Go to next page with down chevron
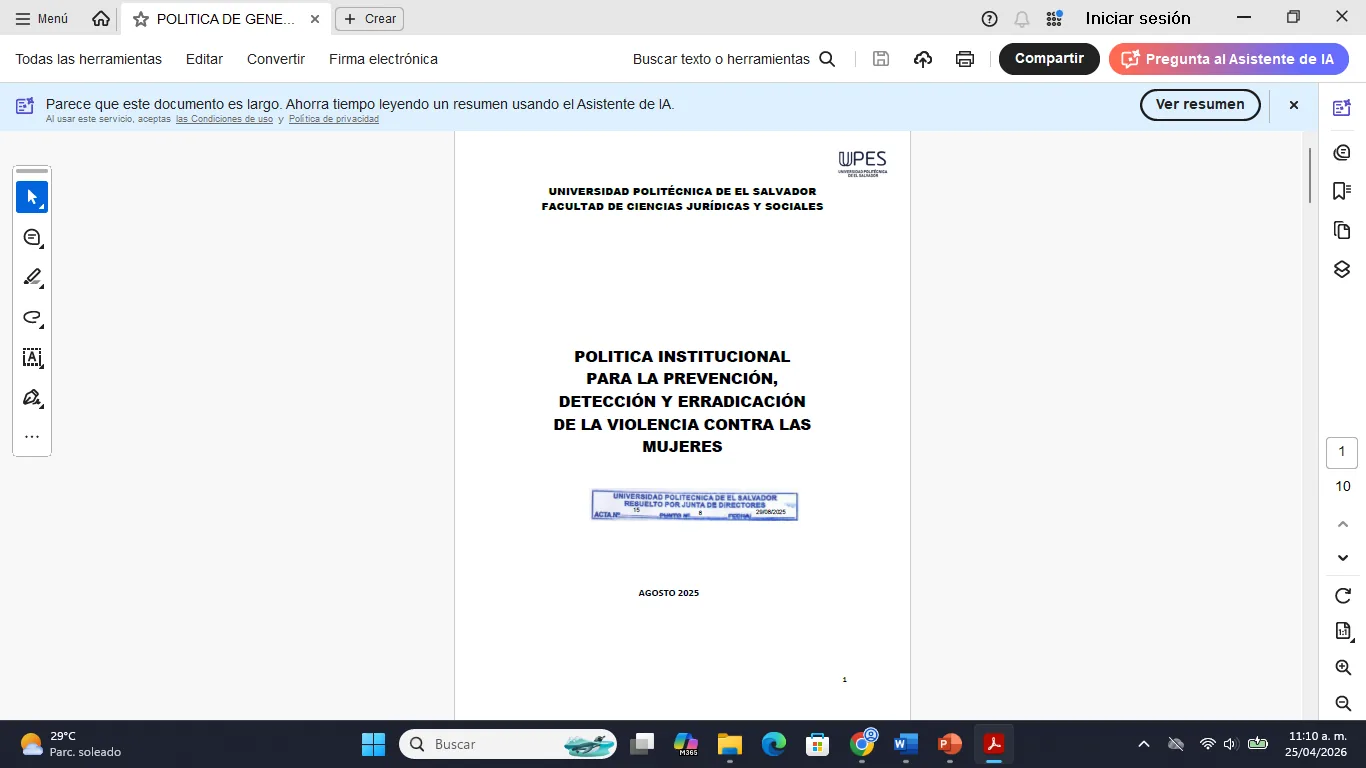The image size is (1366, 768). [1343, 558]
